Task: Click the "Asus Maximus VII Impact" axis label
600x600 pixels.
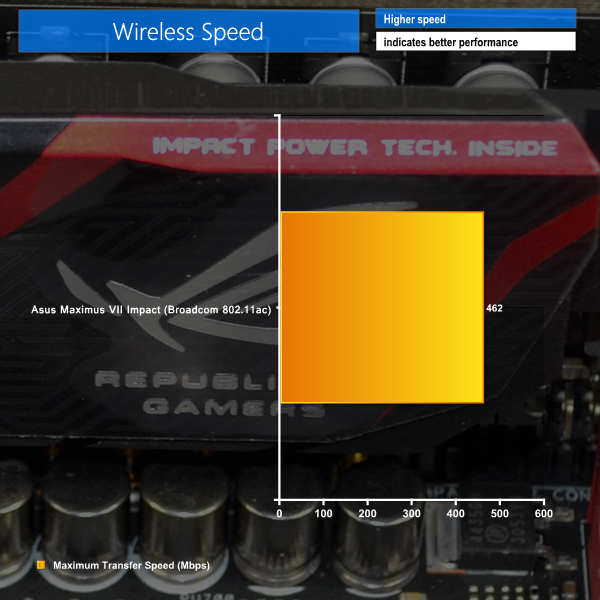Action: coord(151,310)
